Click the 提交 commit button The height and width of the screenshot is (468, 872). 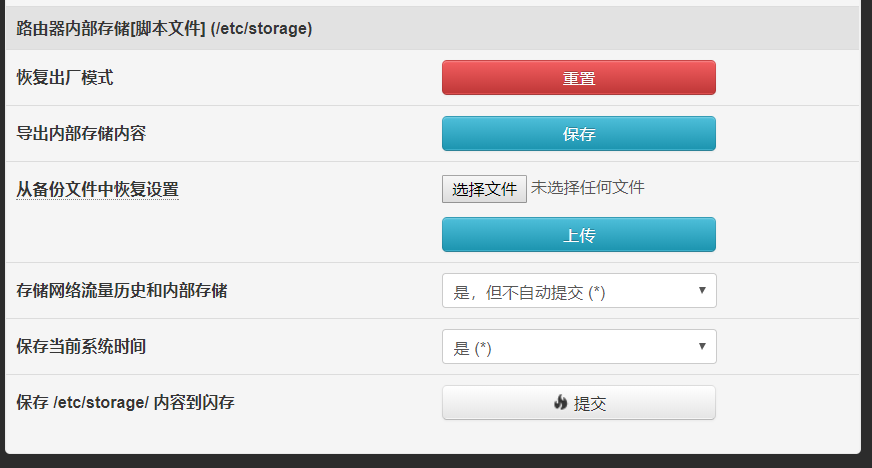[x=579, y=402]
